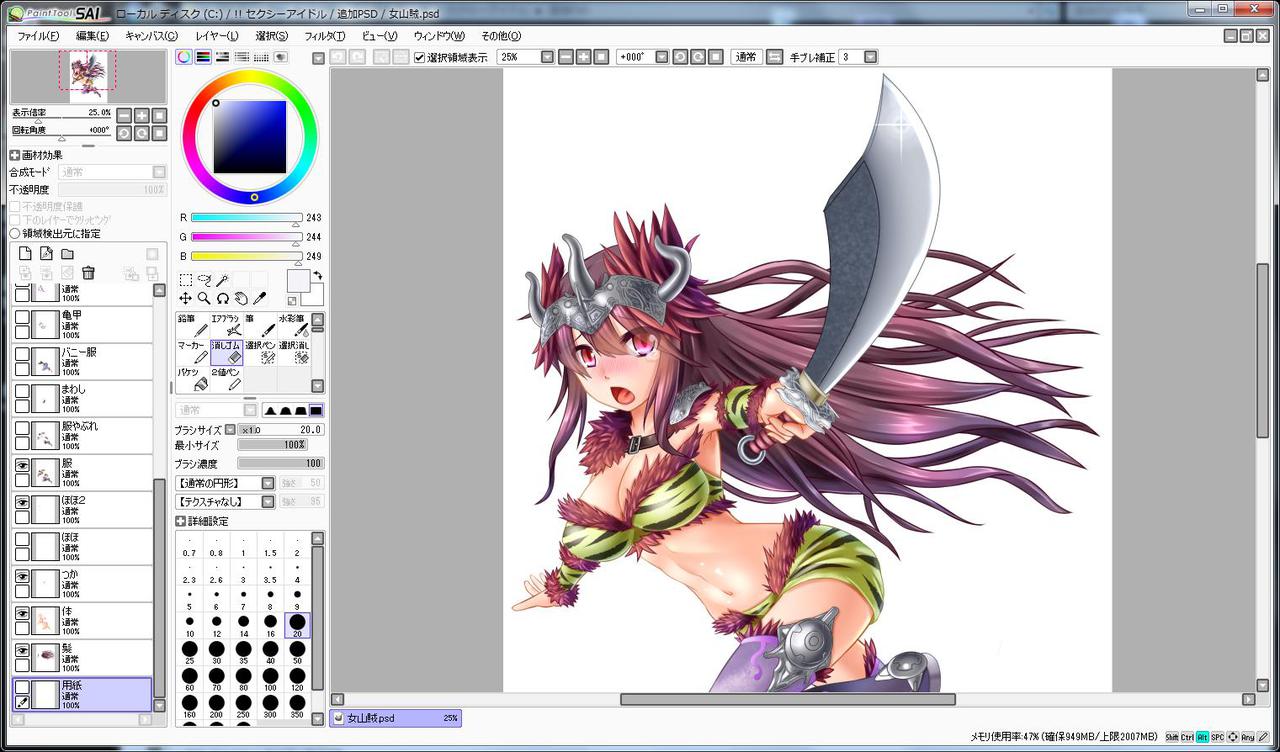Select the 鉛筆 pencil tool

(x=193, y=325)
